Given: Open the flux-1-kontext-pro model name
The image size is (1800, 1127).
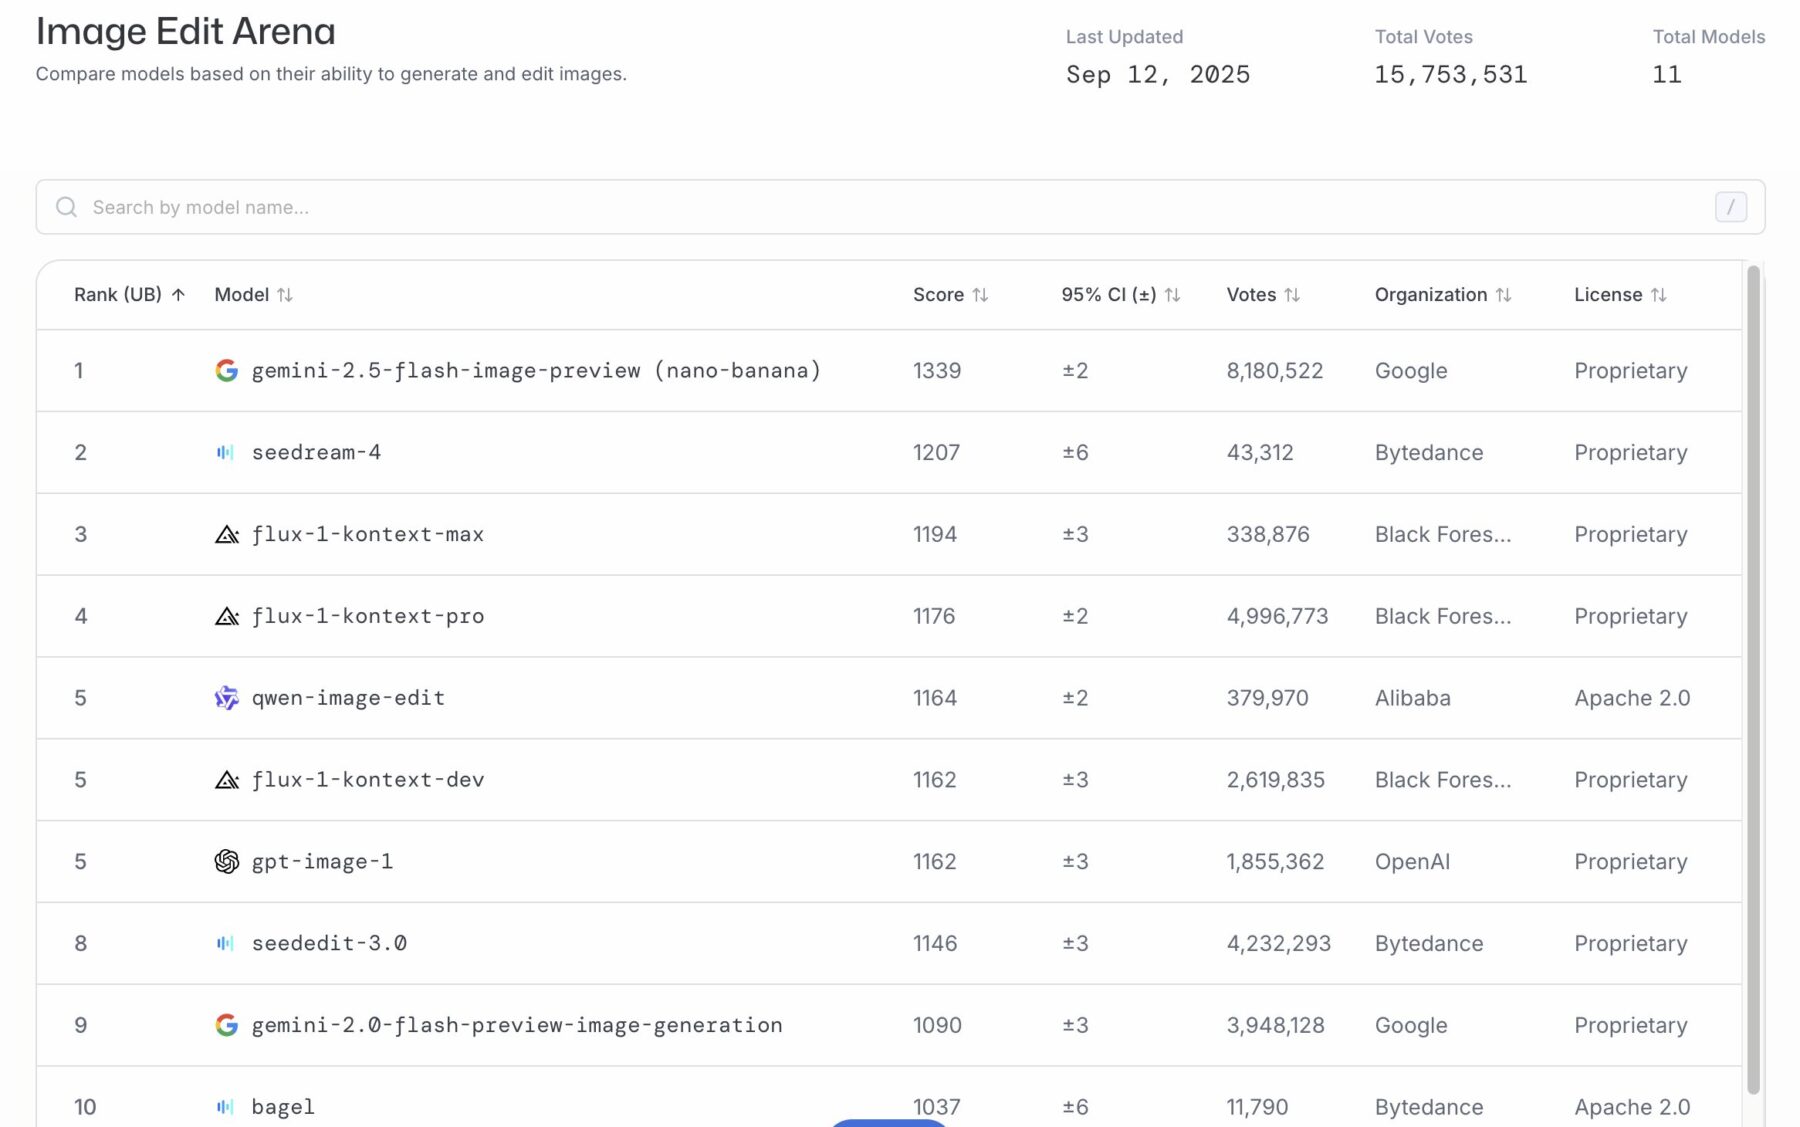Looking at the screenshot, I should [368, 616].
